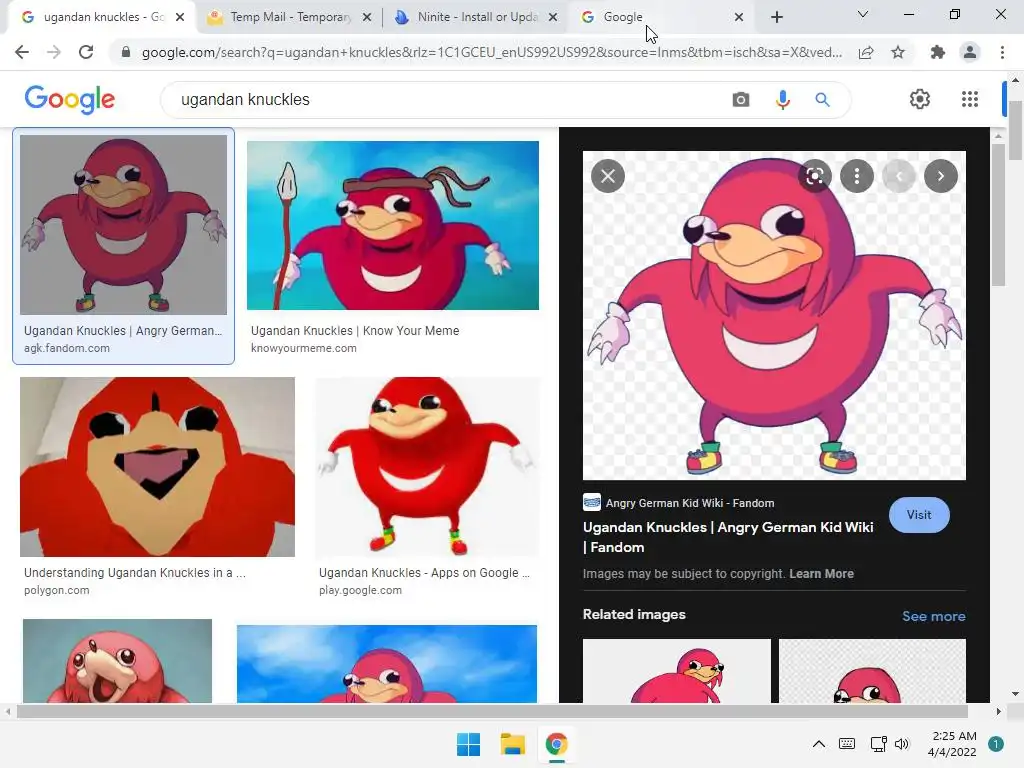Open the Google apps grid
The height and width of the screenshot is (768, 1024).
(970, 99)
